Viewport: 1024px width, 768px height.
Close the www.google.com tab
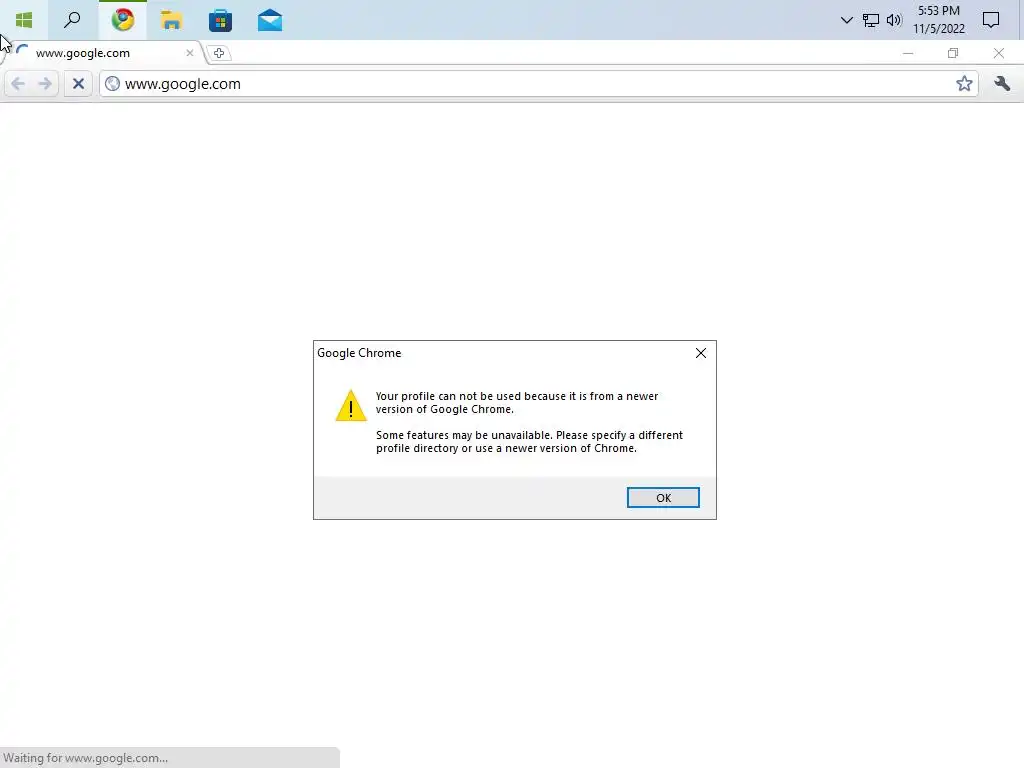[189, 53]
